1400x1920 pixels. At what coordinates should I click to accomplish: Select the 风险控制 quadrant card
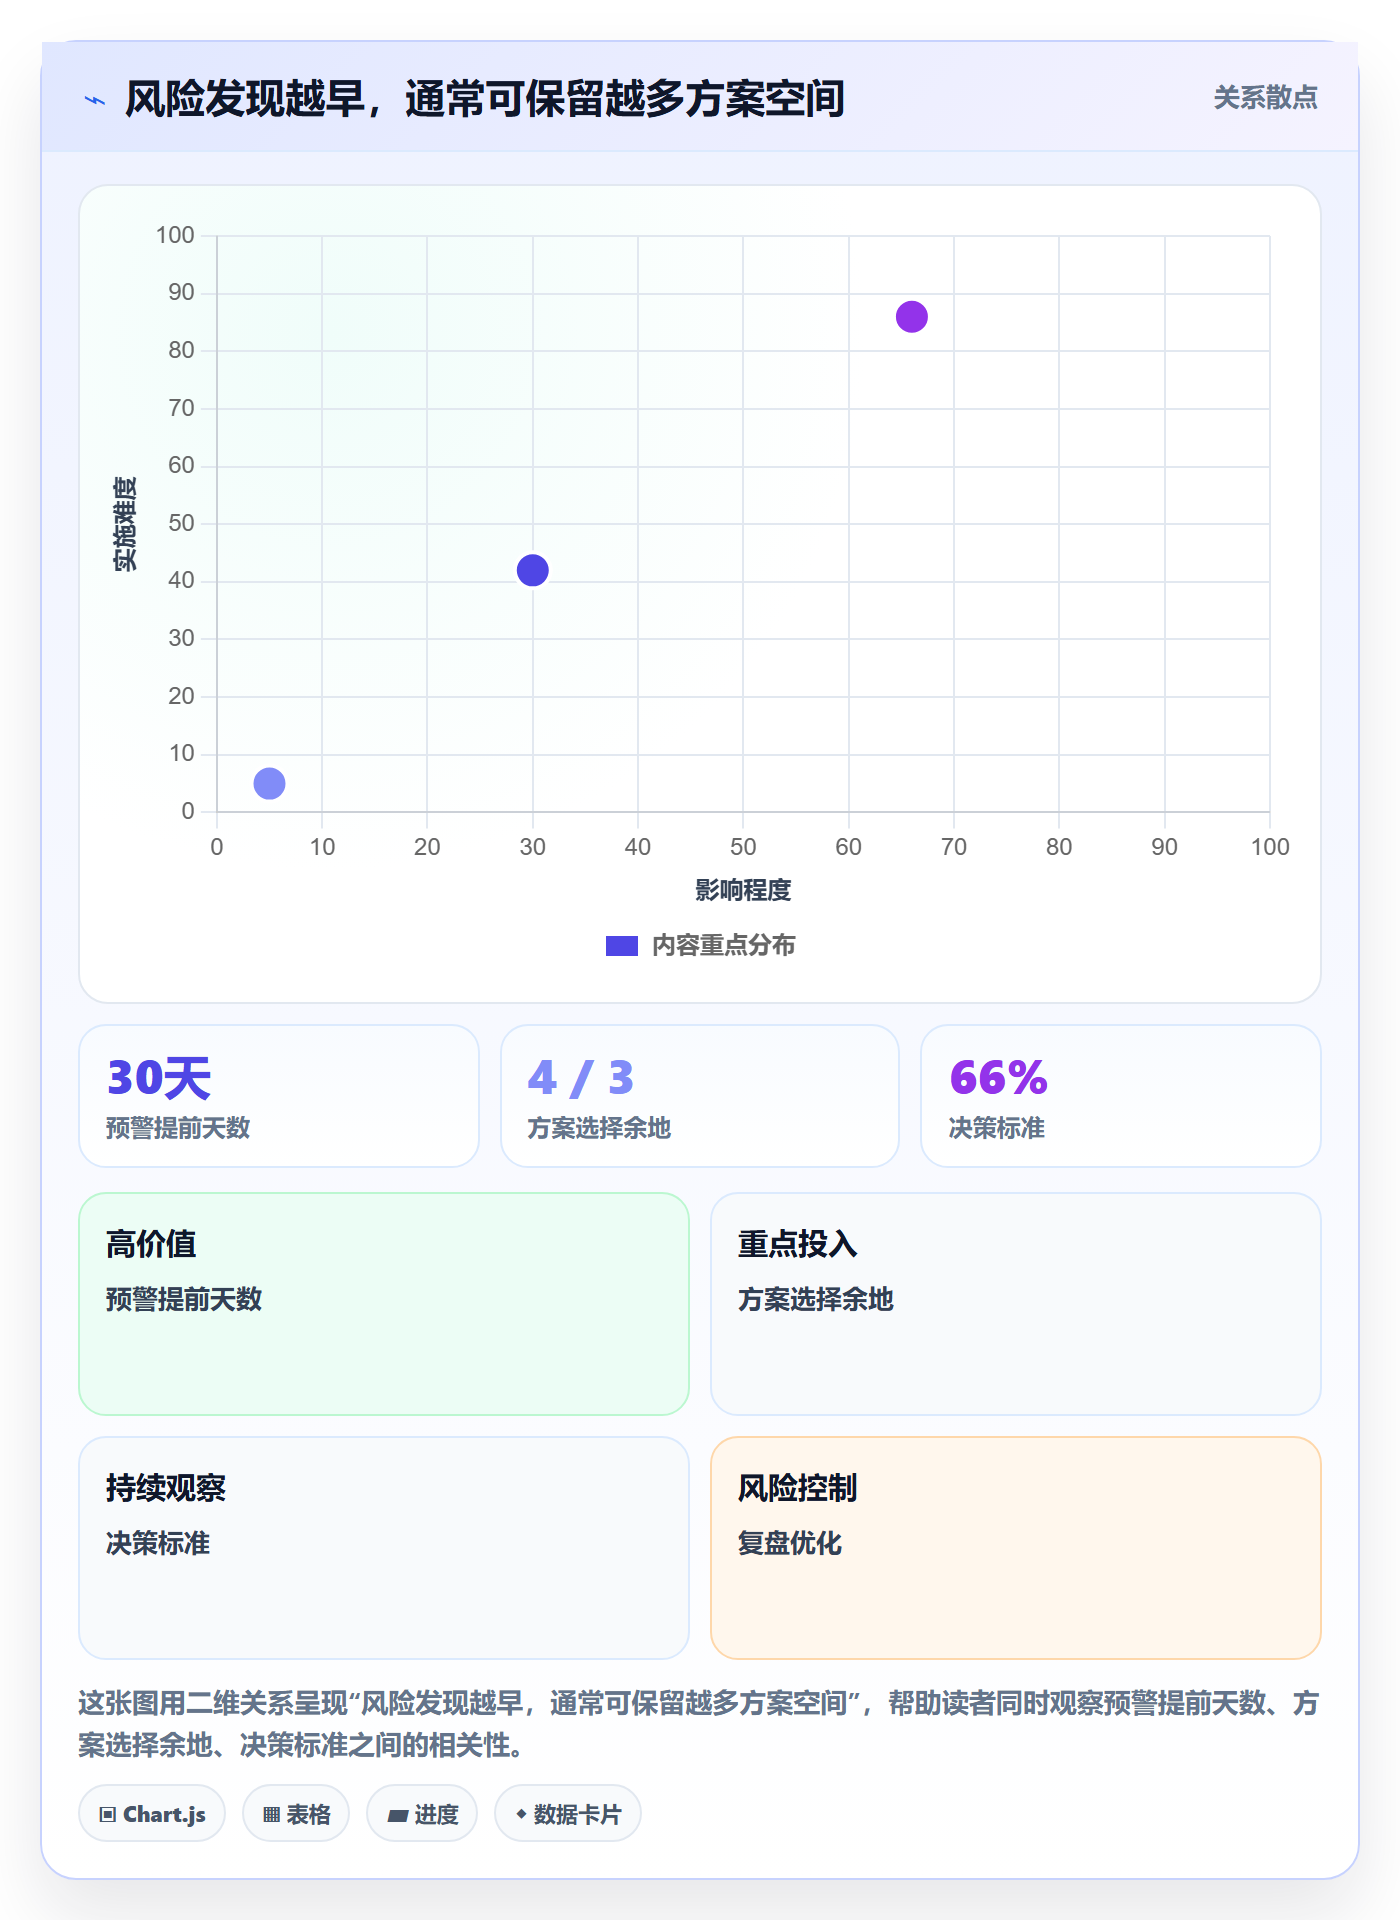pos(1016,1548)
